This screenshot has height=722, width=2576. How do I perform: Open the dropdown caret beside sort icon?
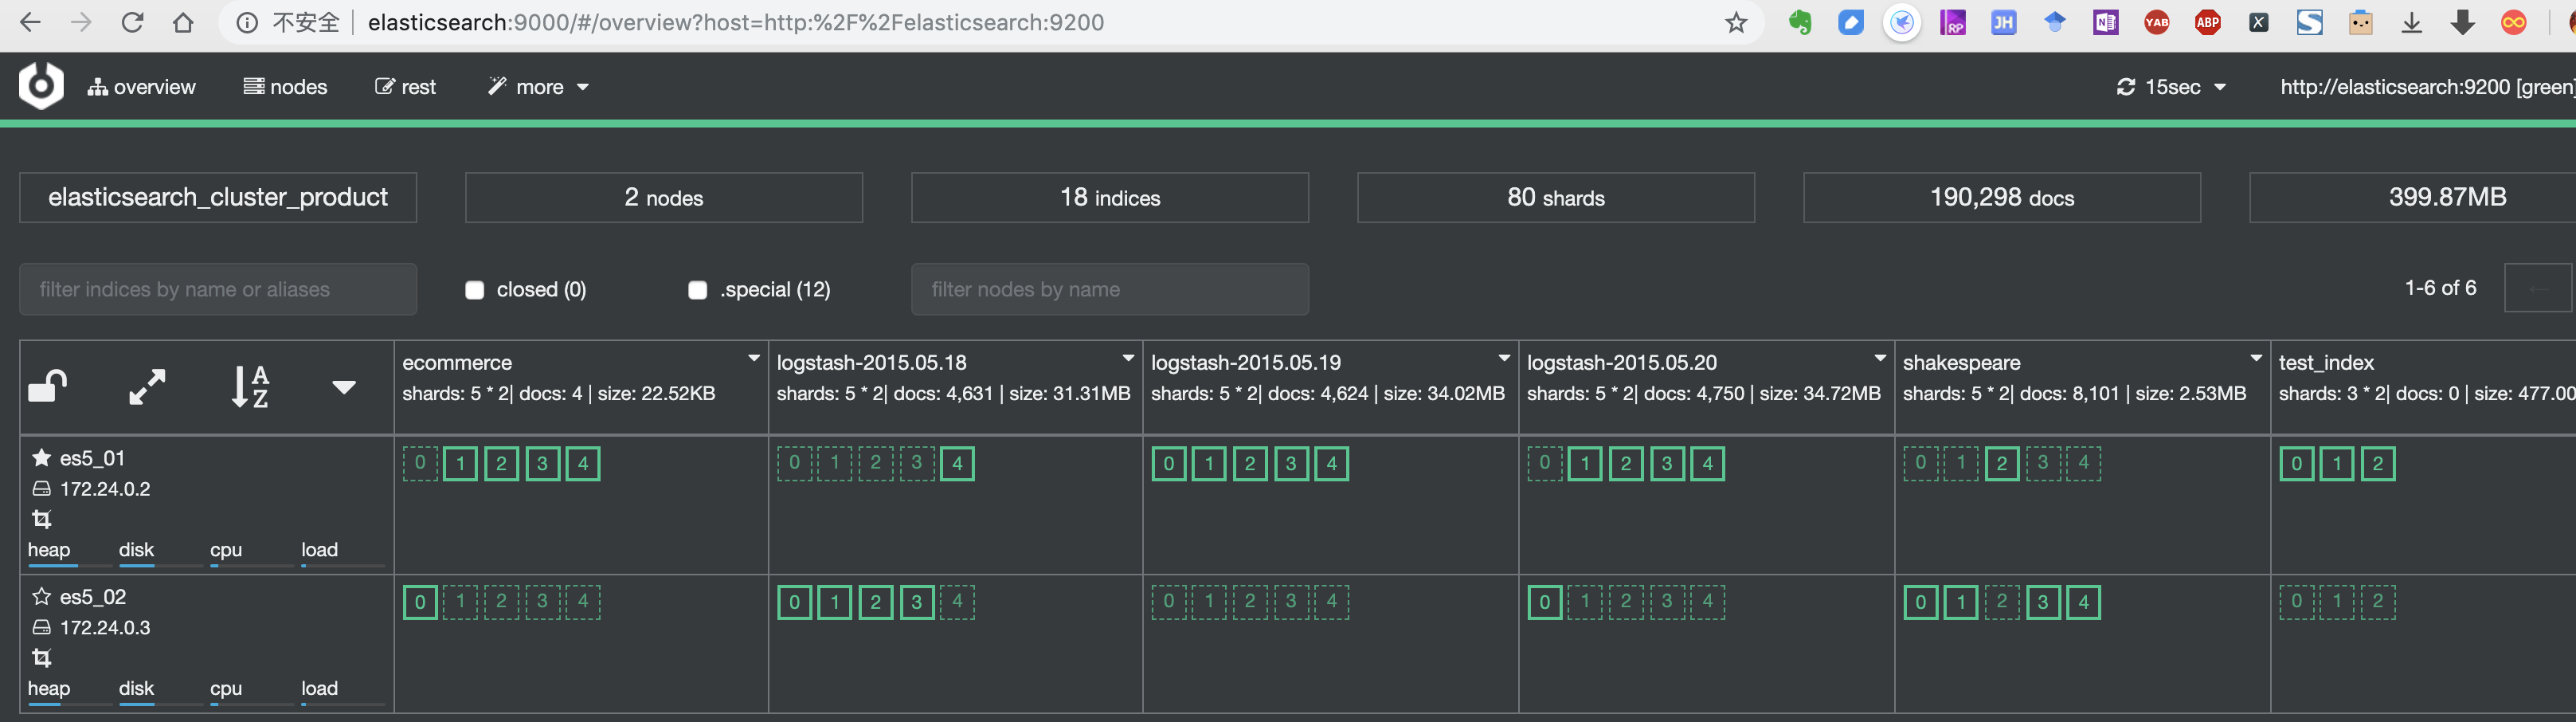coord(343,387)
